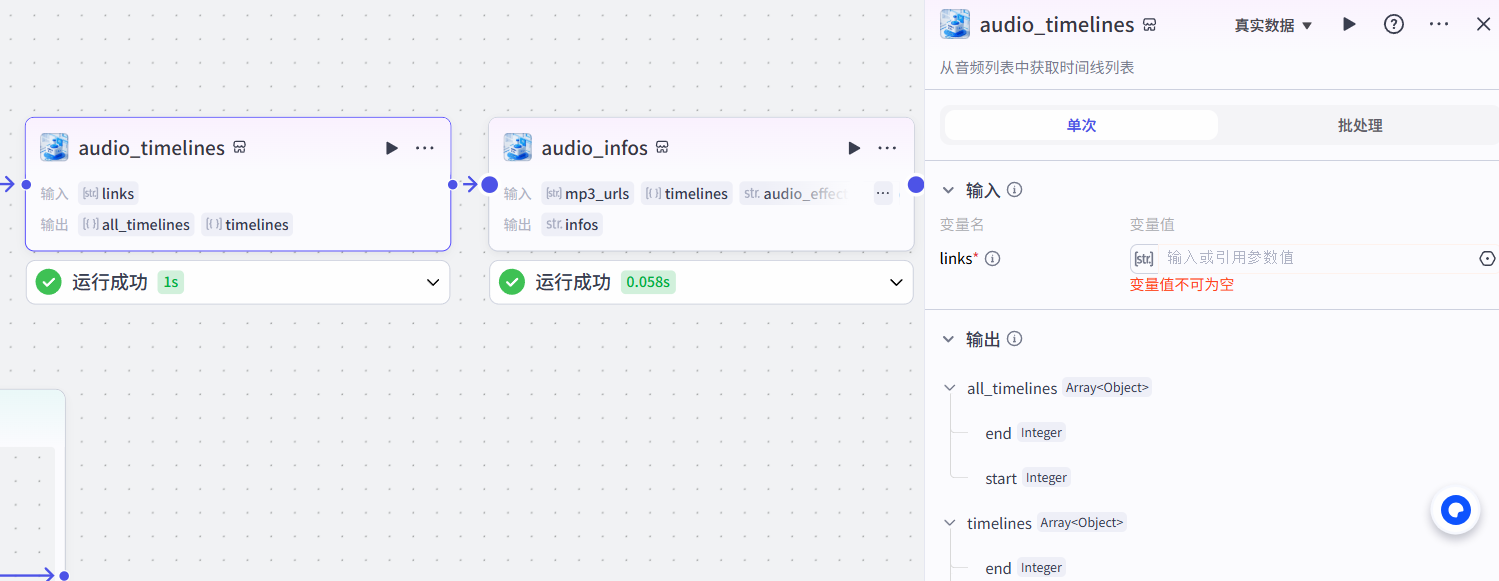Image resolution: width=1499 pixels, height=581 pixels.
Task: Open the 真实数据 dropdown
Action: pyautogui.click(x=1273, y=26)
